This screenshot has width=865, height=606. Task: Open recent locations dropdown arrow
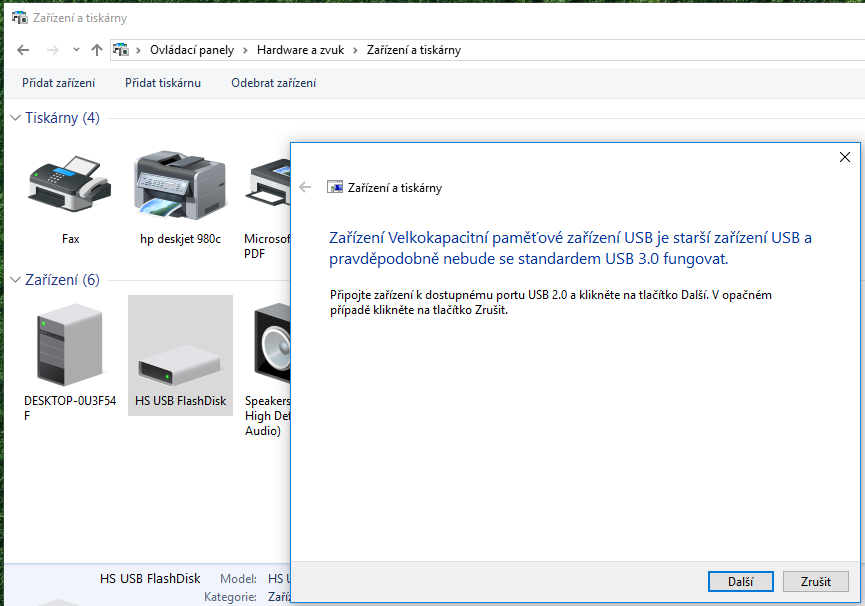[x=76, y=50]
